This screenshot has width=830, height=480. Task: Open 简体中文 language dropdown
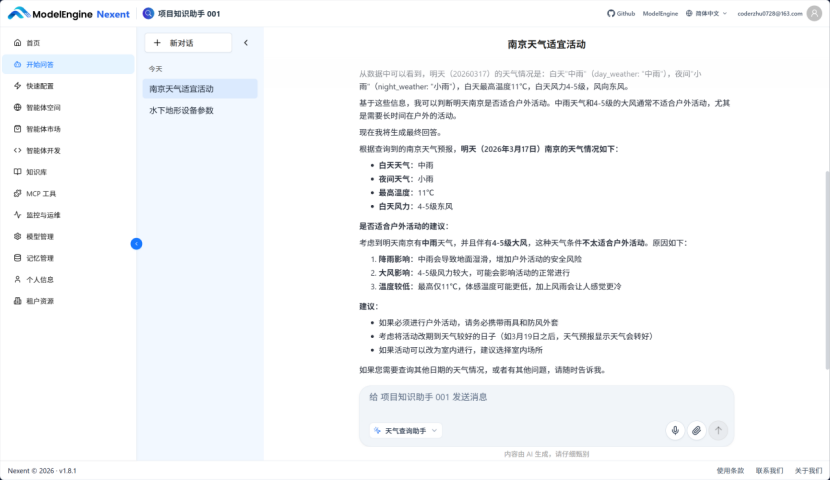[x=706, y=14]
